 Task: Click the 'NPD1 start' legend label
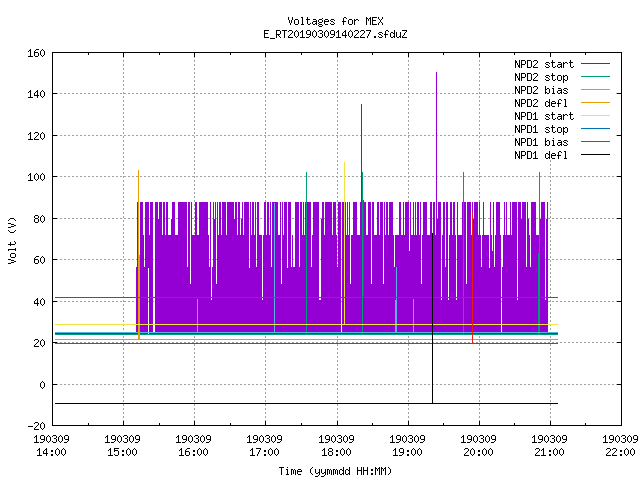coord(544,116)
